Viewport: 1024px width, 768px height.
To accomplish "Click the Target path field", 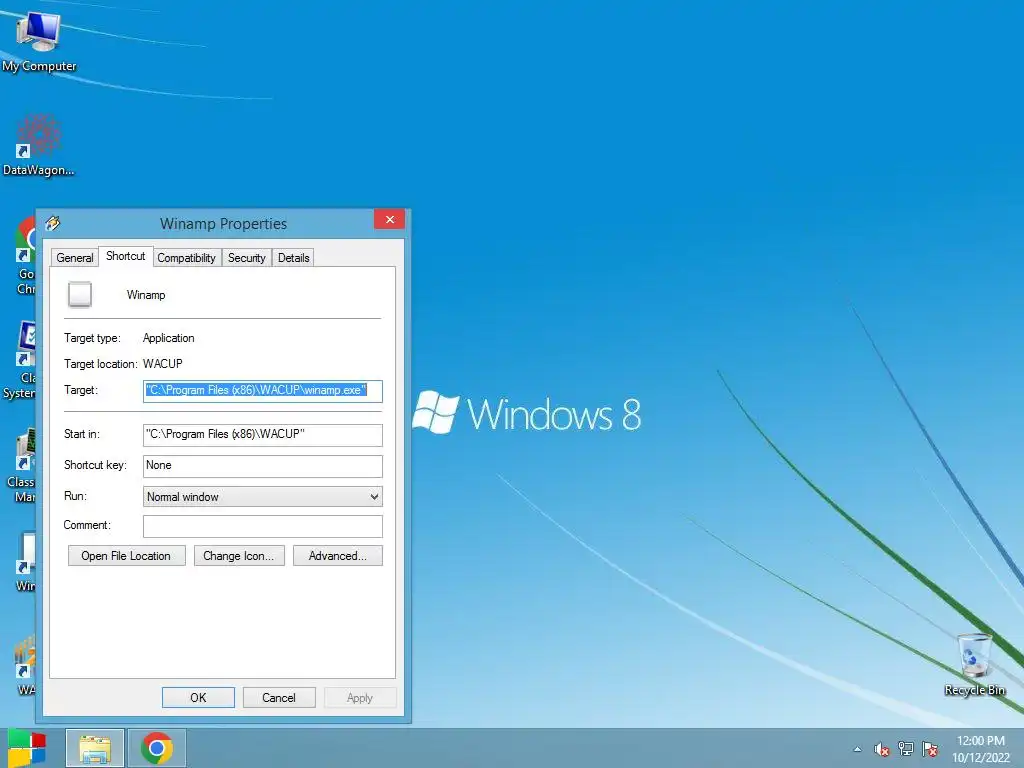I will (263, 391).
